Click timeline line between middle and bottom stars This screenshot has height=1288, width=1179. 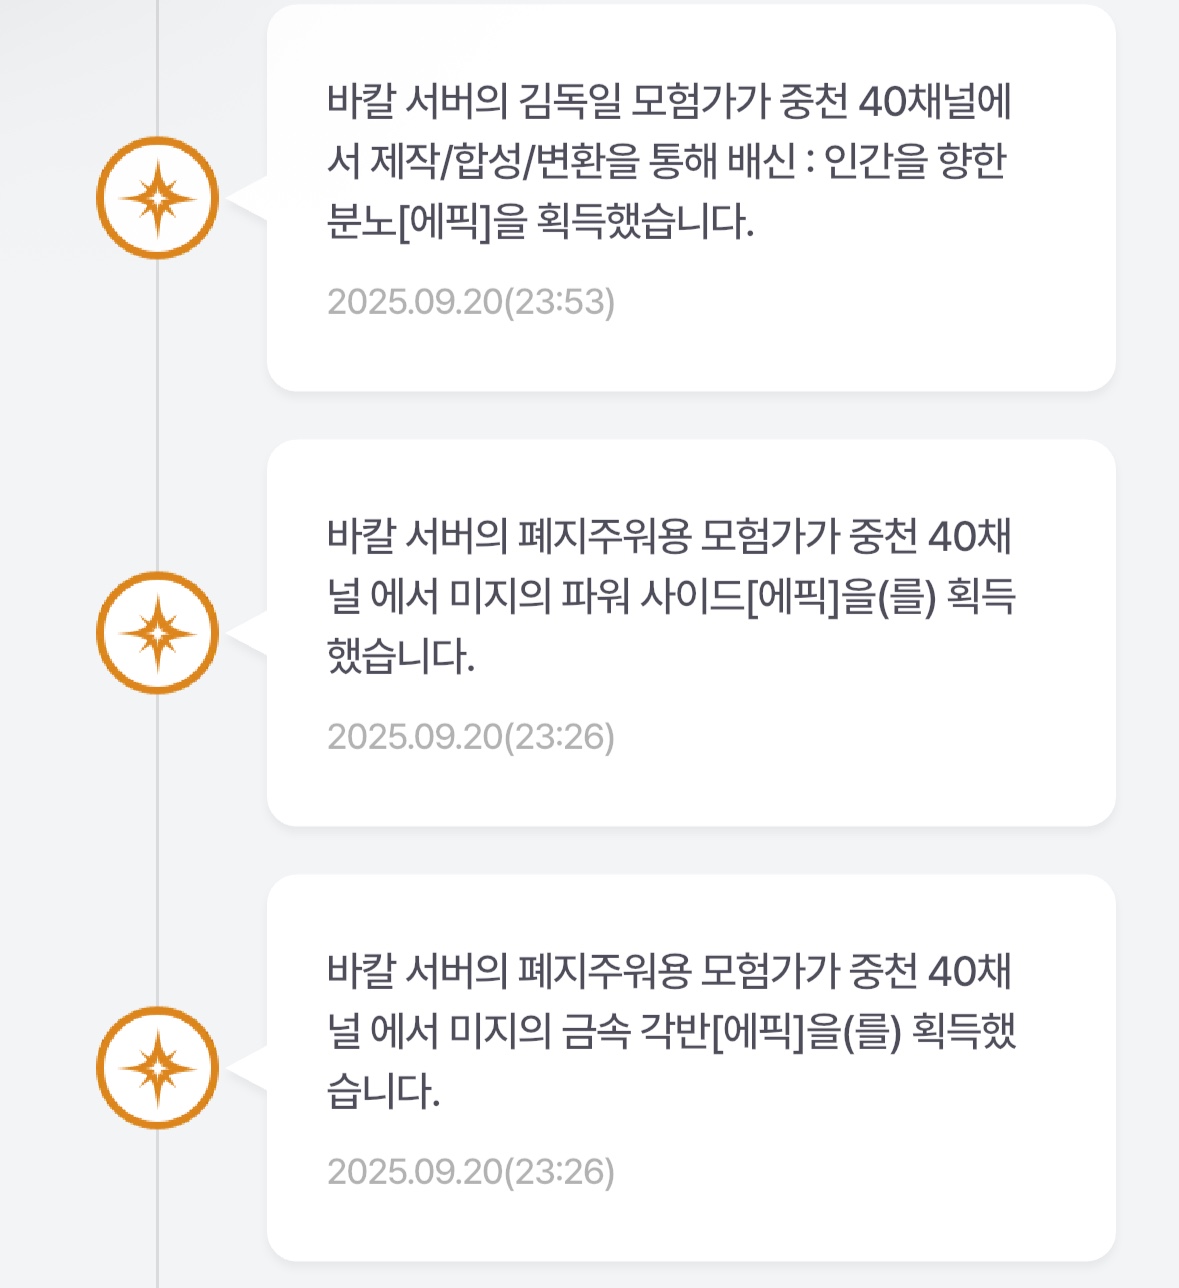point(157,850)
